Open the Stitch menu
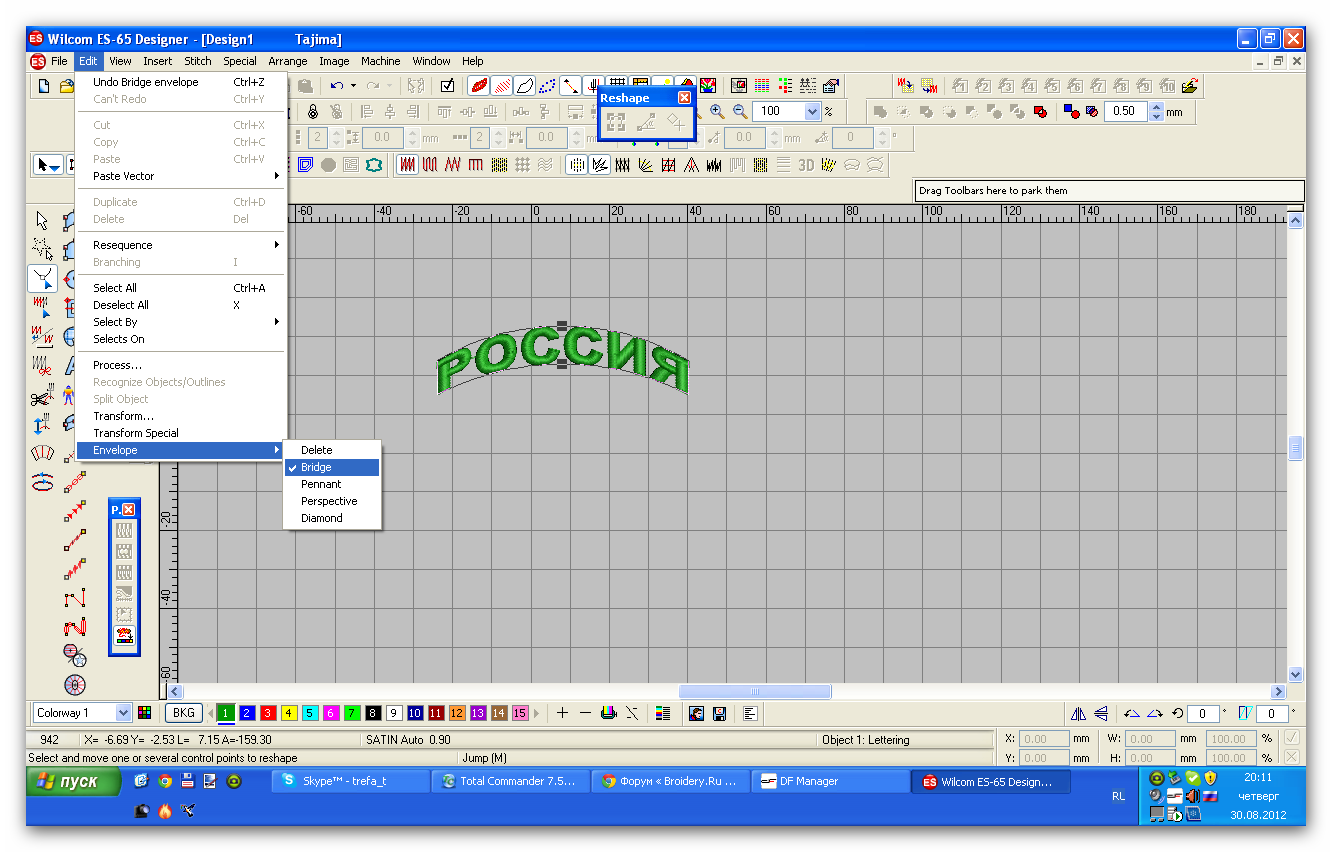Image resolution: width=1332 pixels, height=852 pixels. 198,61
